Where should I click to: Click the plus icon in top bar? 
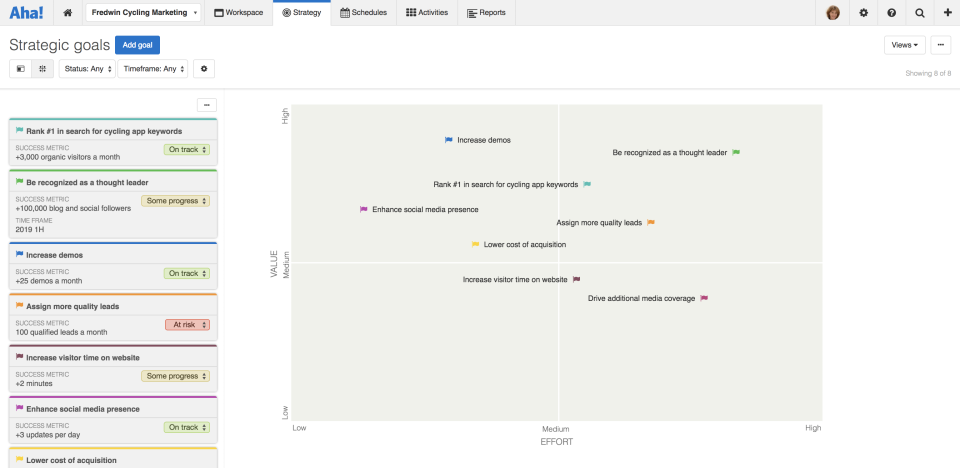[947, 13]
